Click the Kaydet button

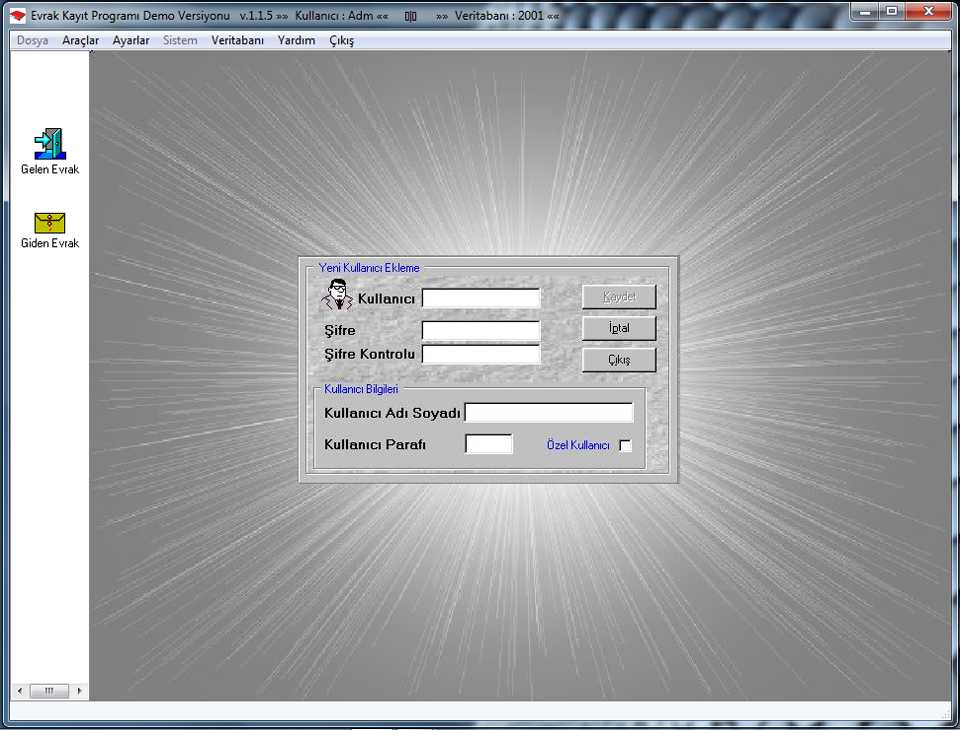click(x=619, y=297)
